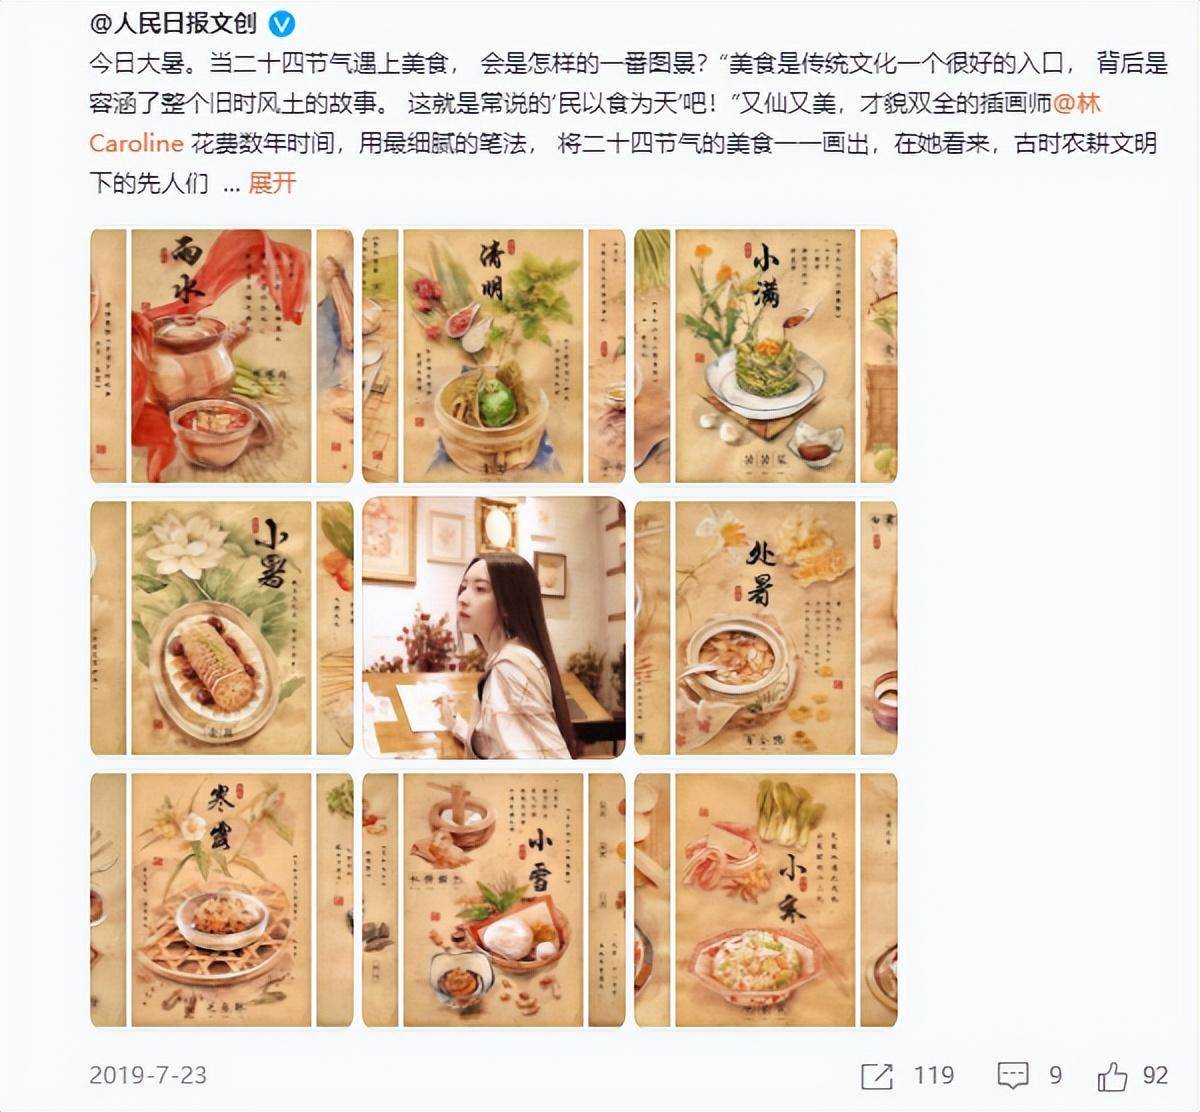Click the like count 92
The height and width of the screenshot is (1112, 1200).
click(1156, 1076)
